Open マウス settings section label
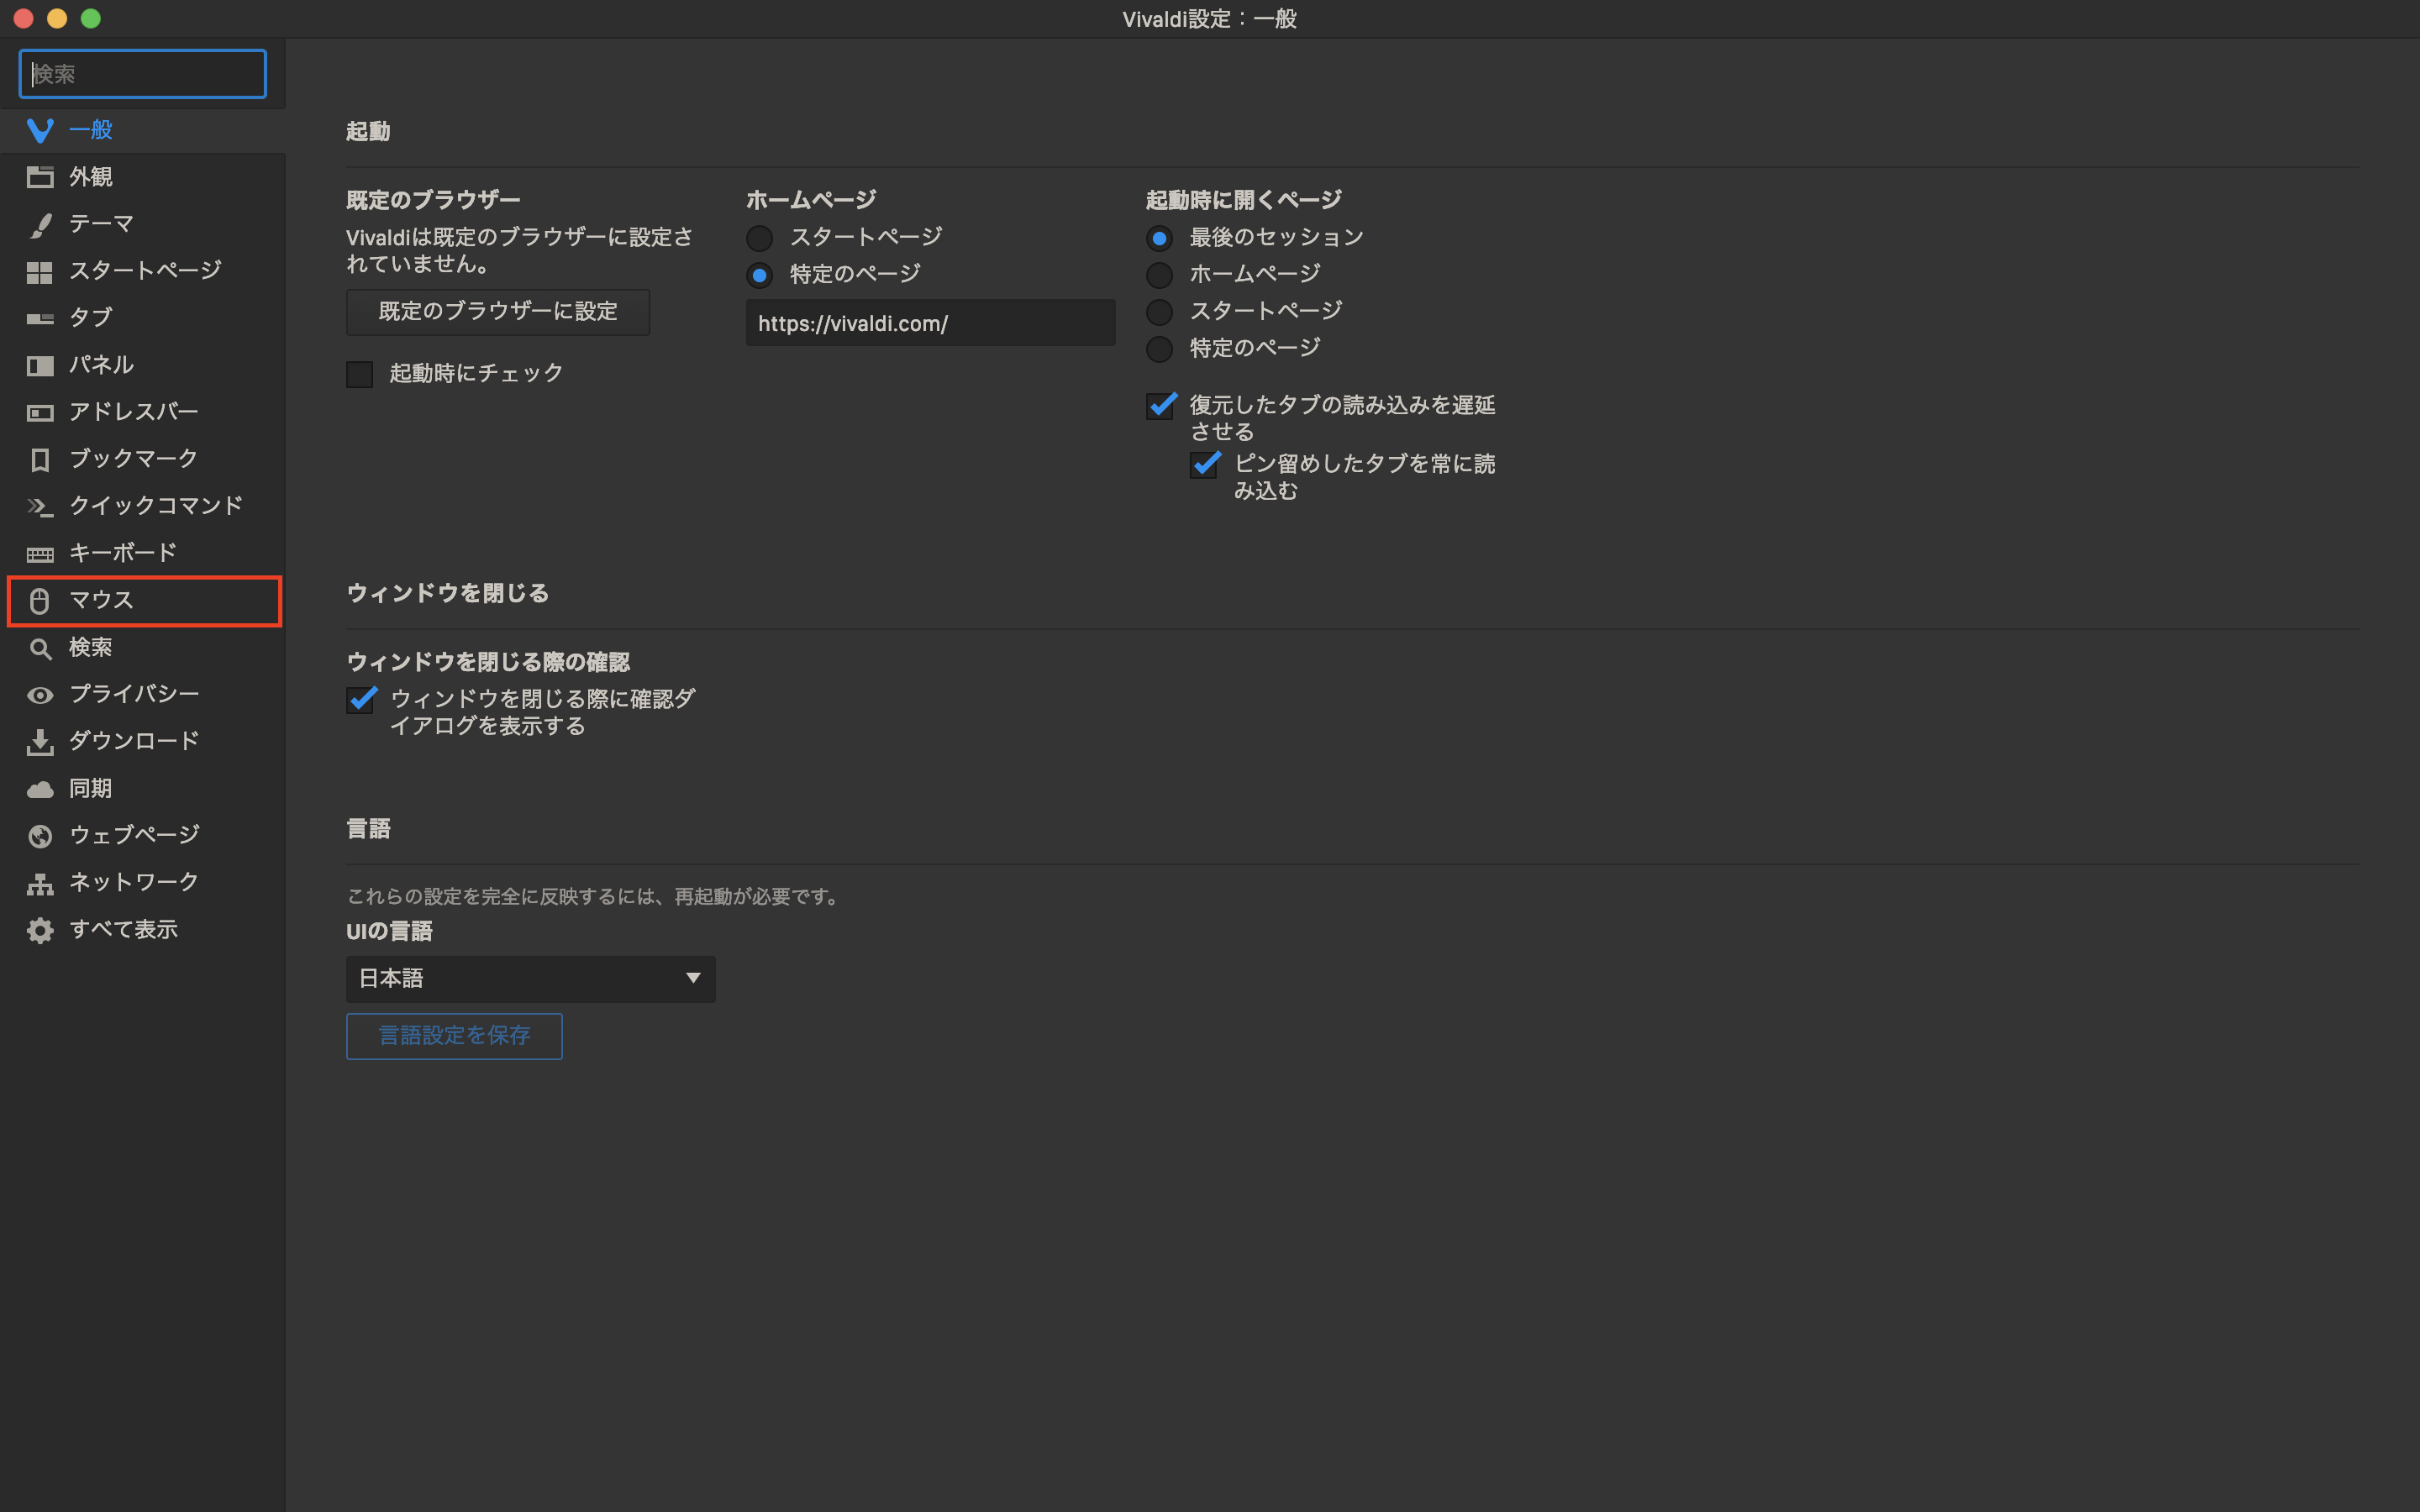The image size is (2420, 1512). pyautogui.click(x=101, y=600)
